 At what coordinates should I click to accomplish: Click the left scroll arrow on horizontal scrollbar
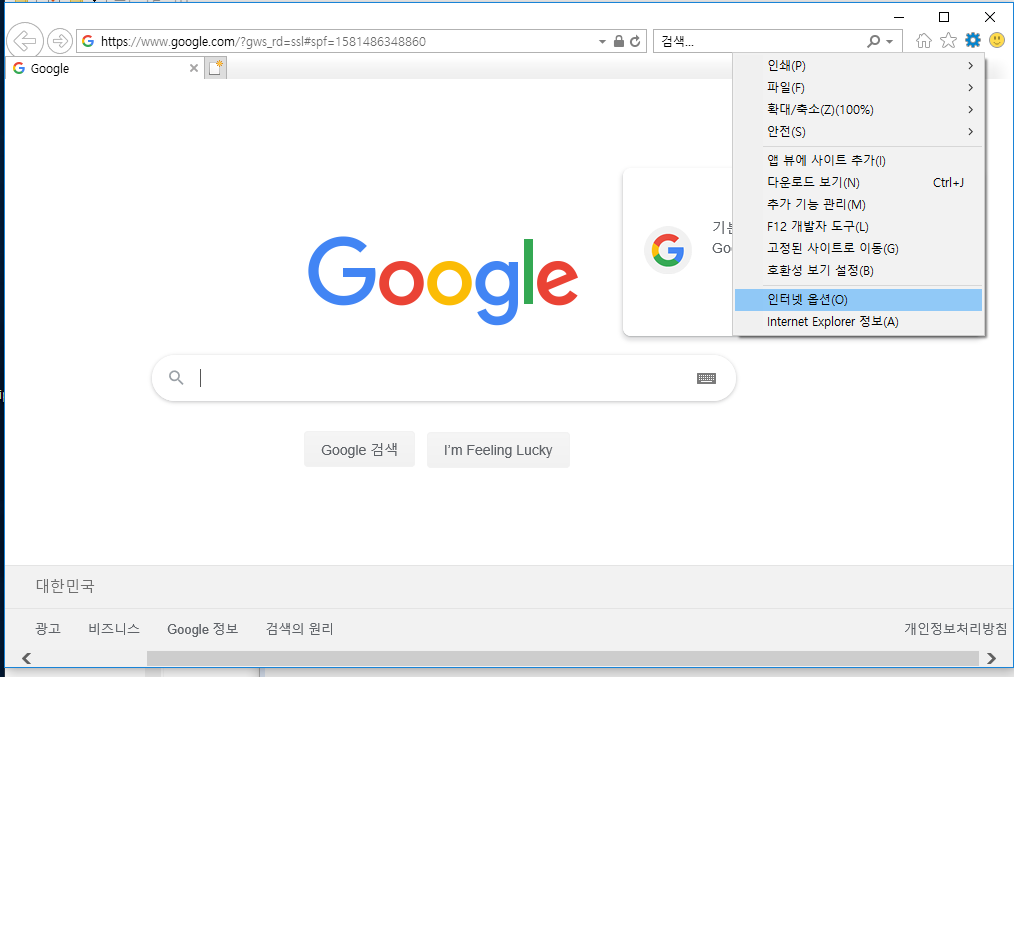click(x=27, y=658)
